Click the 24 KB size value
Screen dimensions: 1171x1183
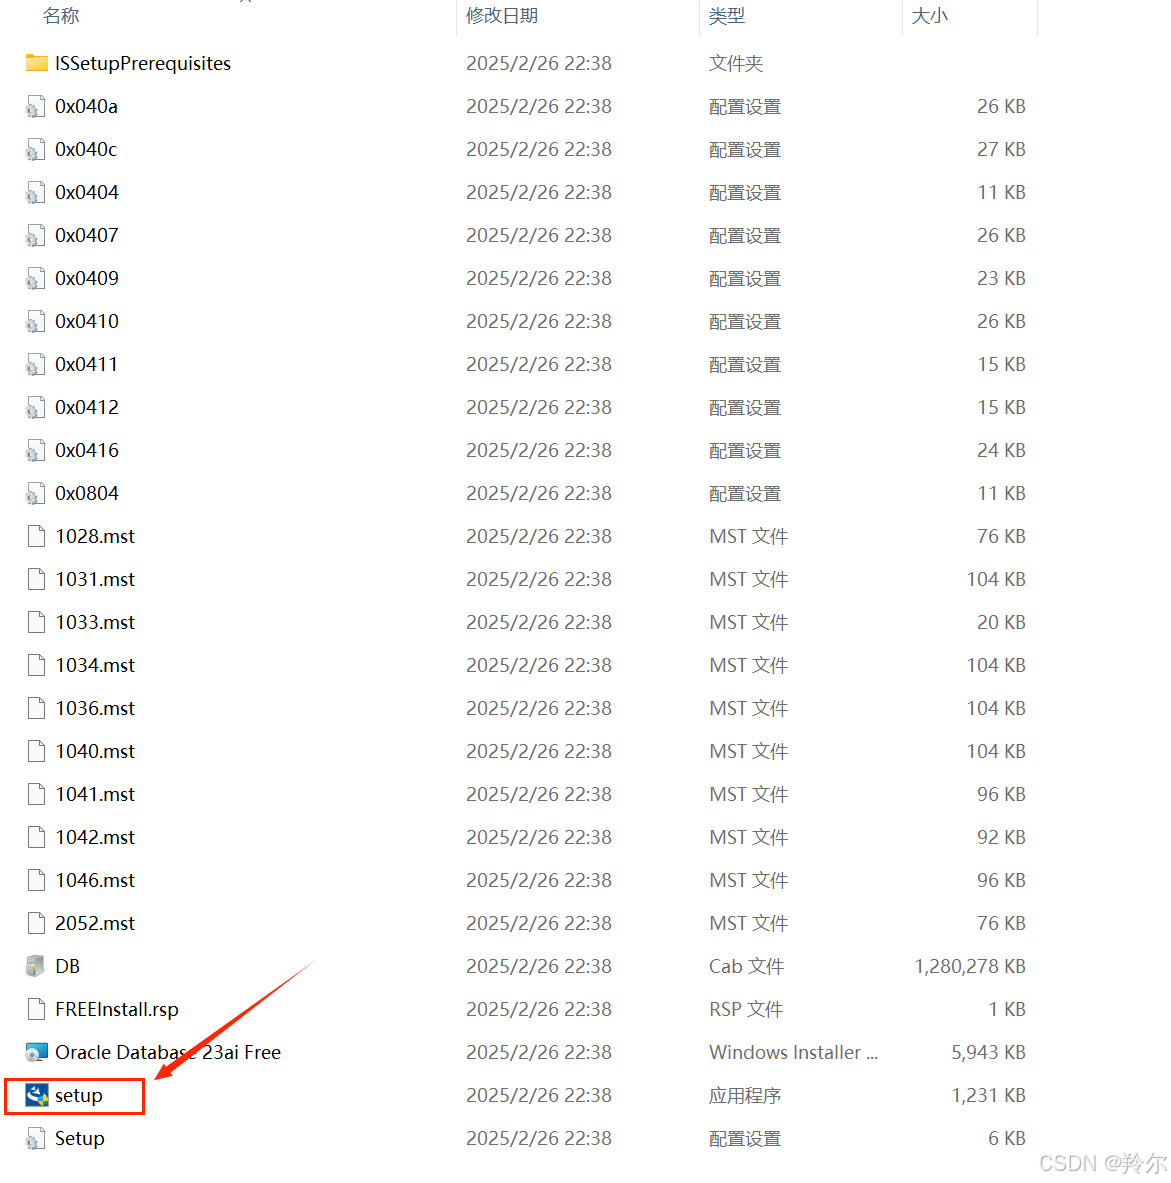pos(1001,450)
